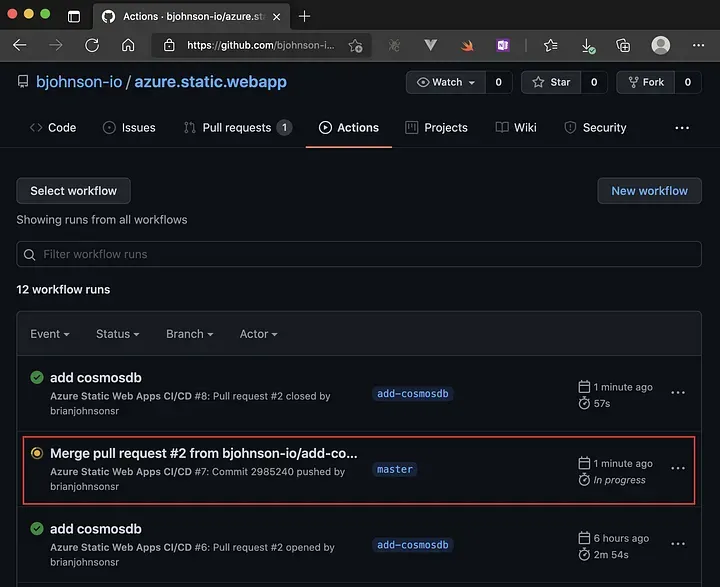Expand the repository nav overflow menu

tap(682, 128)
